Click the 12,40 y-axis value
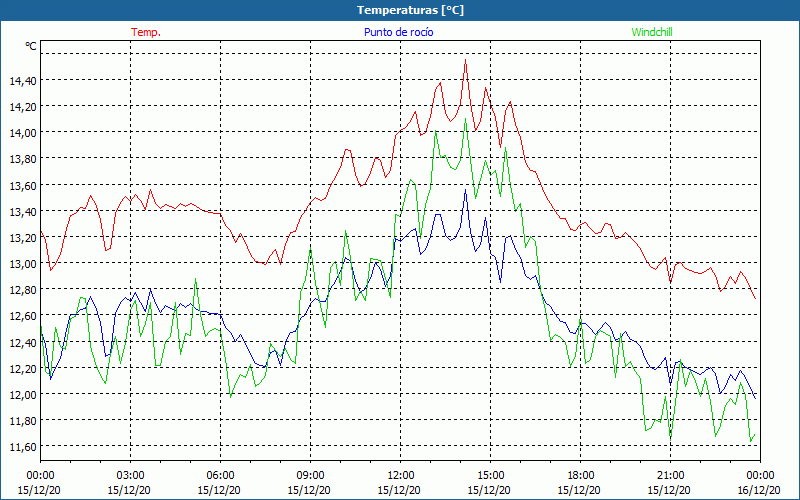The image size is (800, 500). 22,342
